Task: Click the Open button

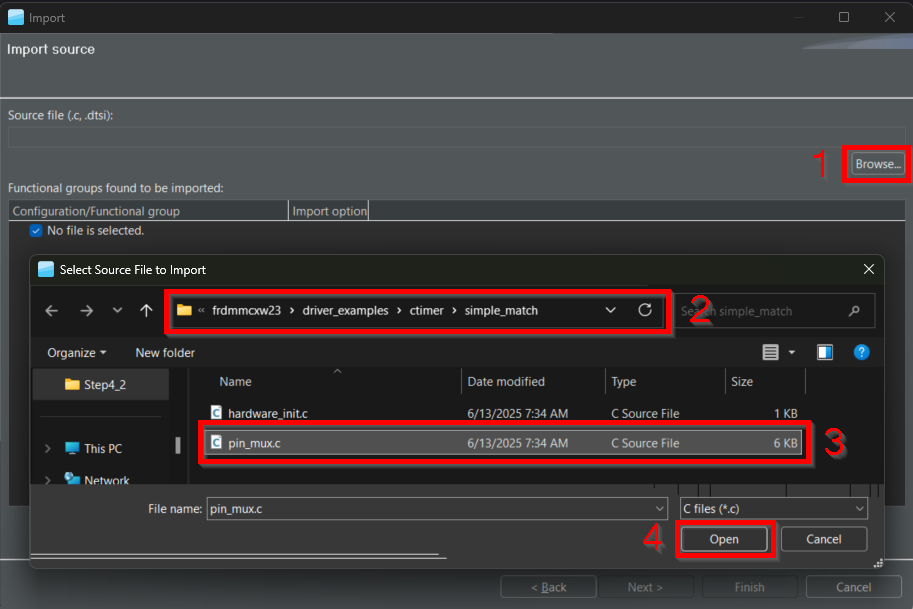Action: click(x=724, y=539)
